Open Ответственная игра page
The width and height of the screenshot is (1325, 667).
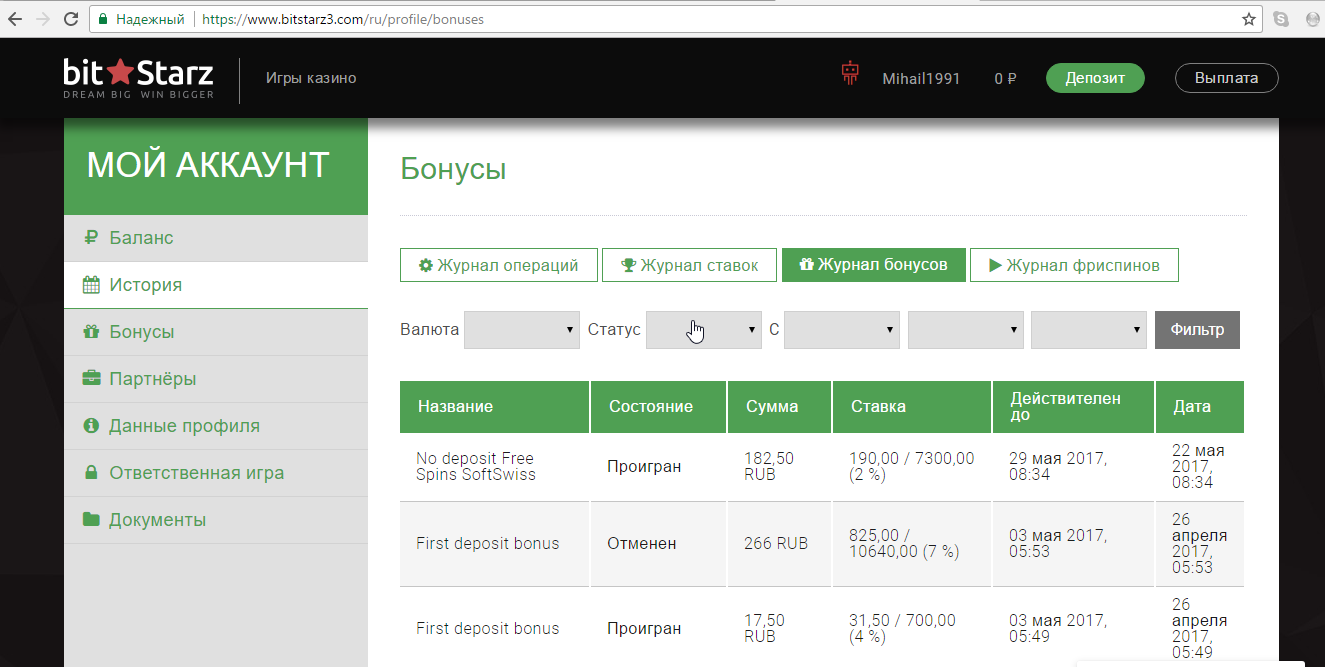coord(196,473)
